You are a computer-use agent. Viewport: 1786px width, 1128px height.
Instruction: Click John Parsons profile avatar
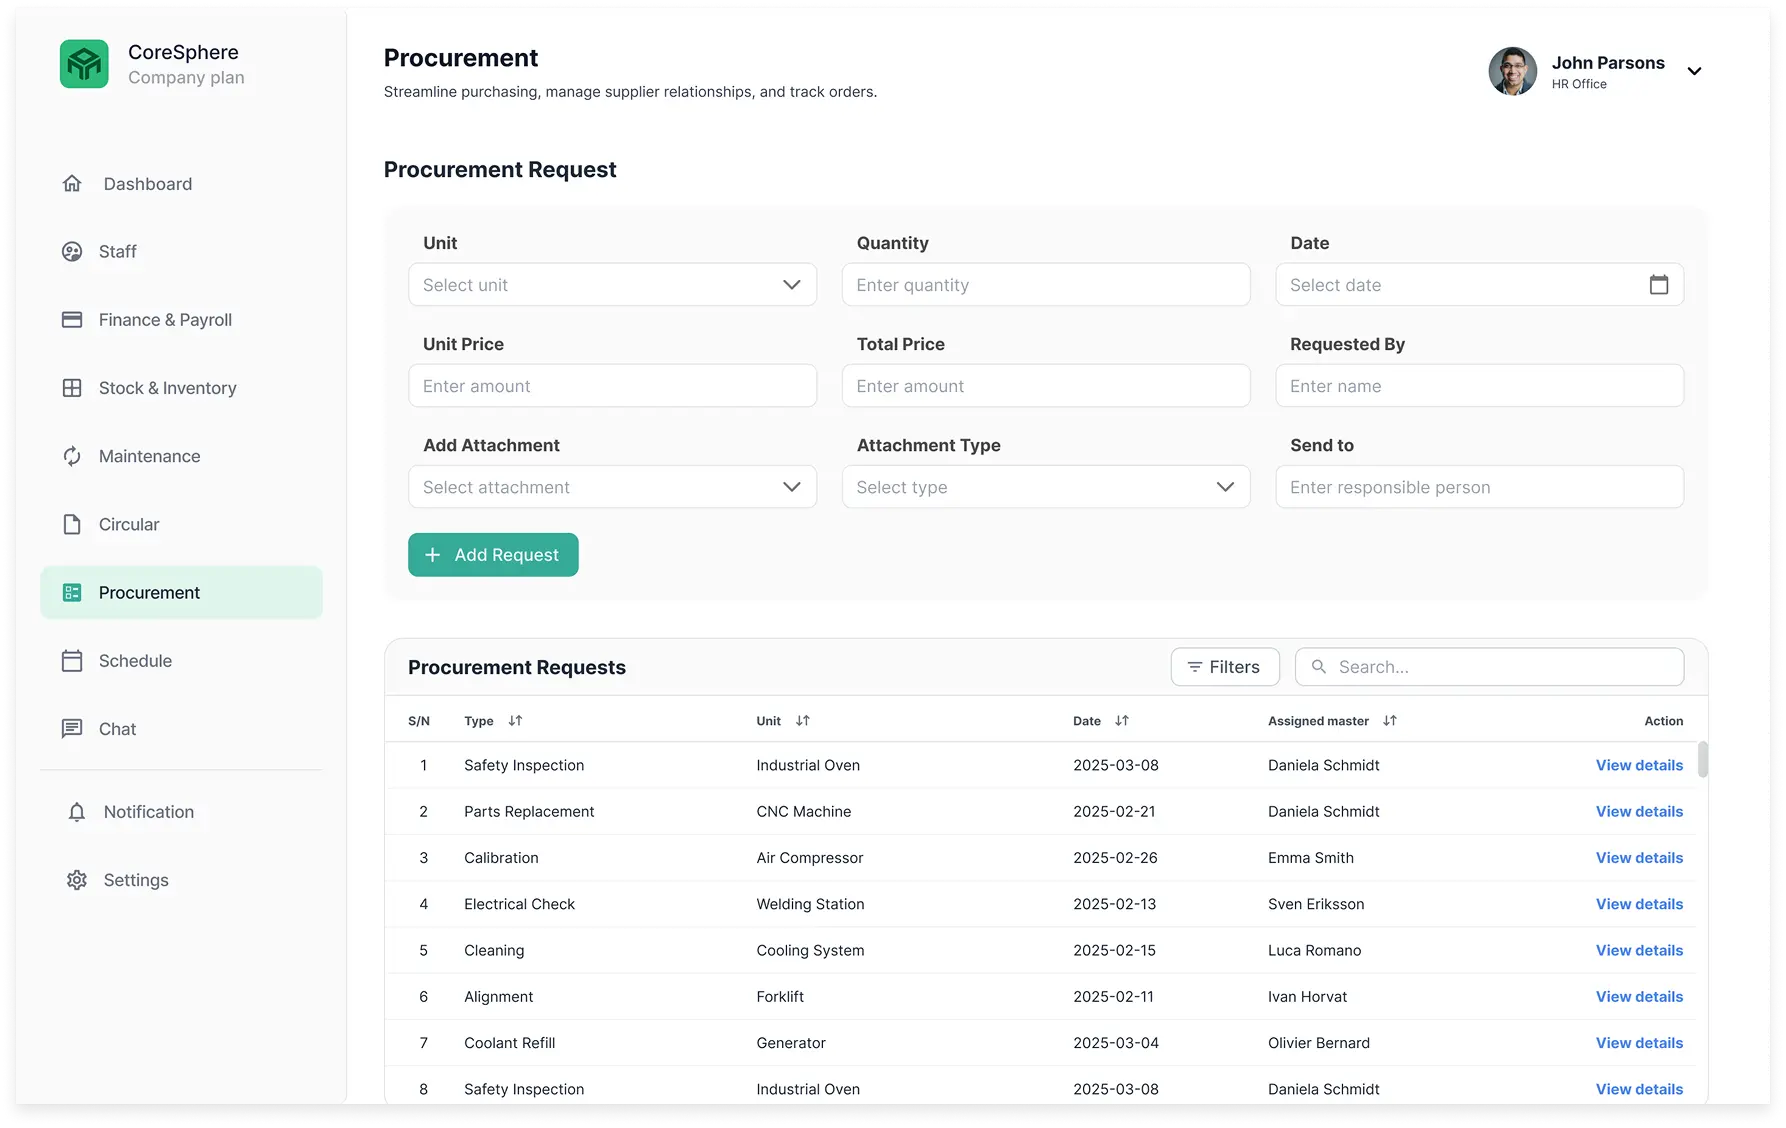[1512, 71]
